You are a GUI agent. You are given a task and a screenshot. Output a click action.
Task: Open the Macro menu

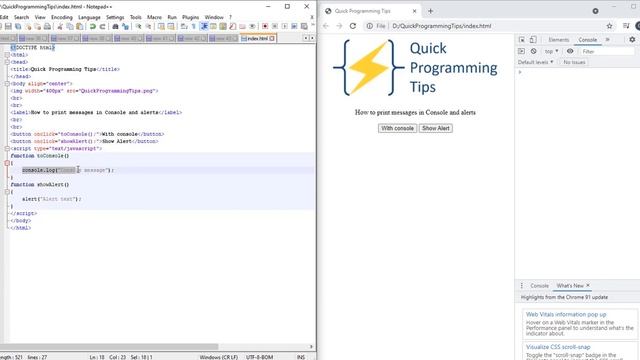(154, 17)
